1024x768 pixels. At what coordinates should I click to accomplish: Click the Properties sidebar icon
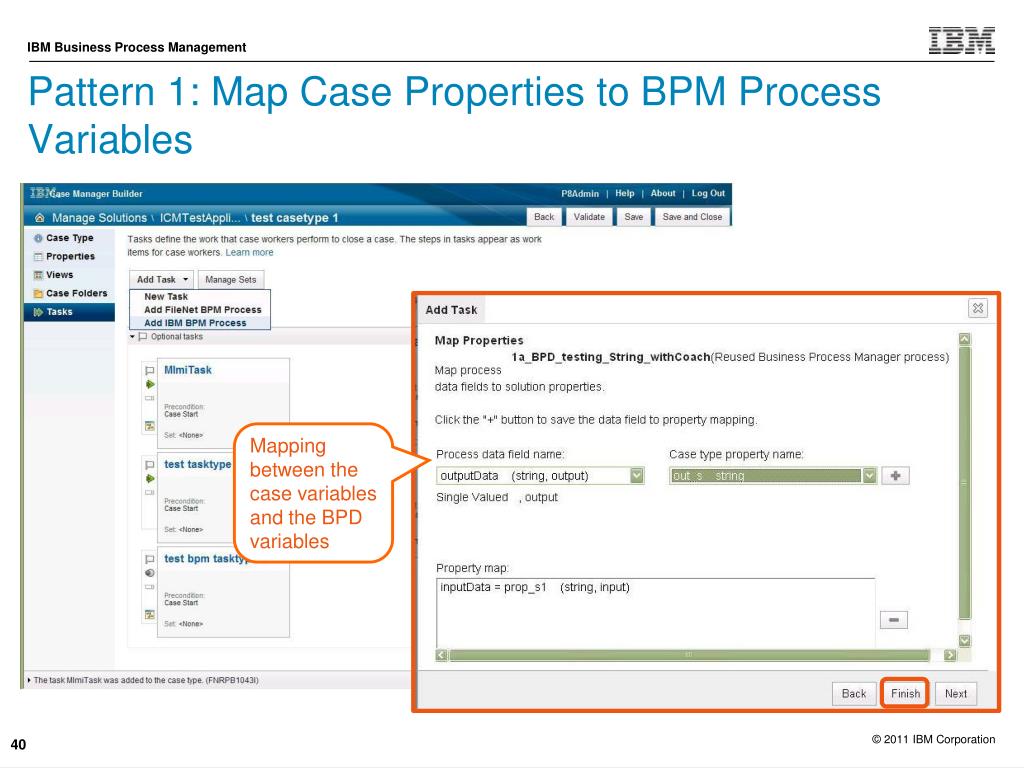38,257
